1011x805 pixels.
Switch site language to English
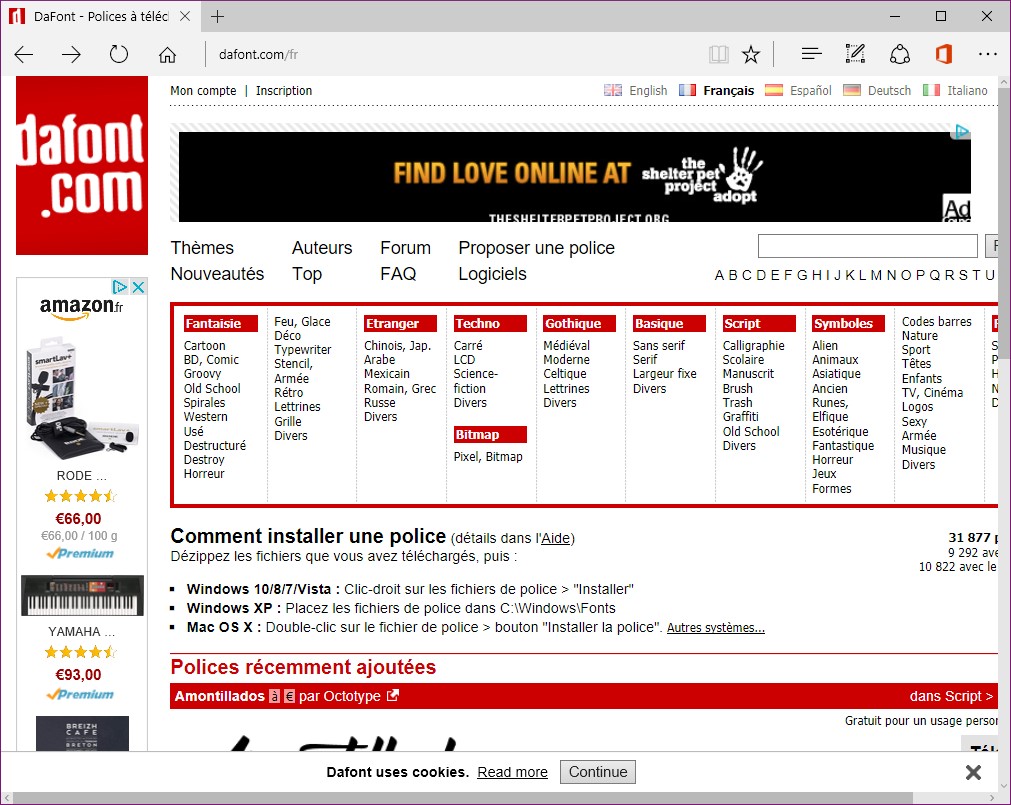tap(647, 91)
